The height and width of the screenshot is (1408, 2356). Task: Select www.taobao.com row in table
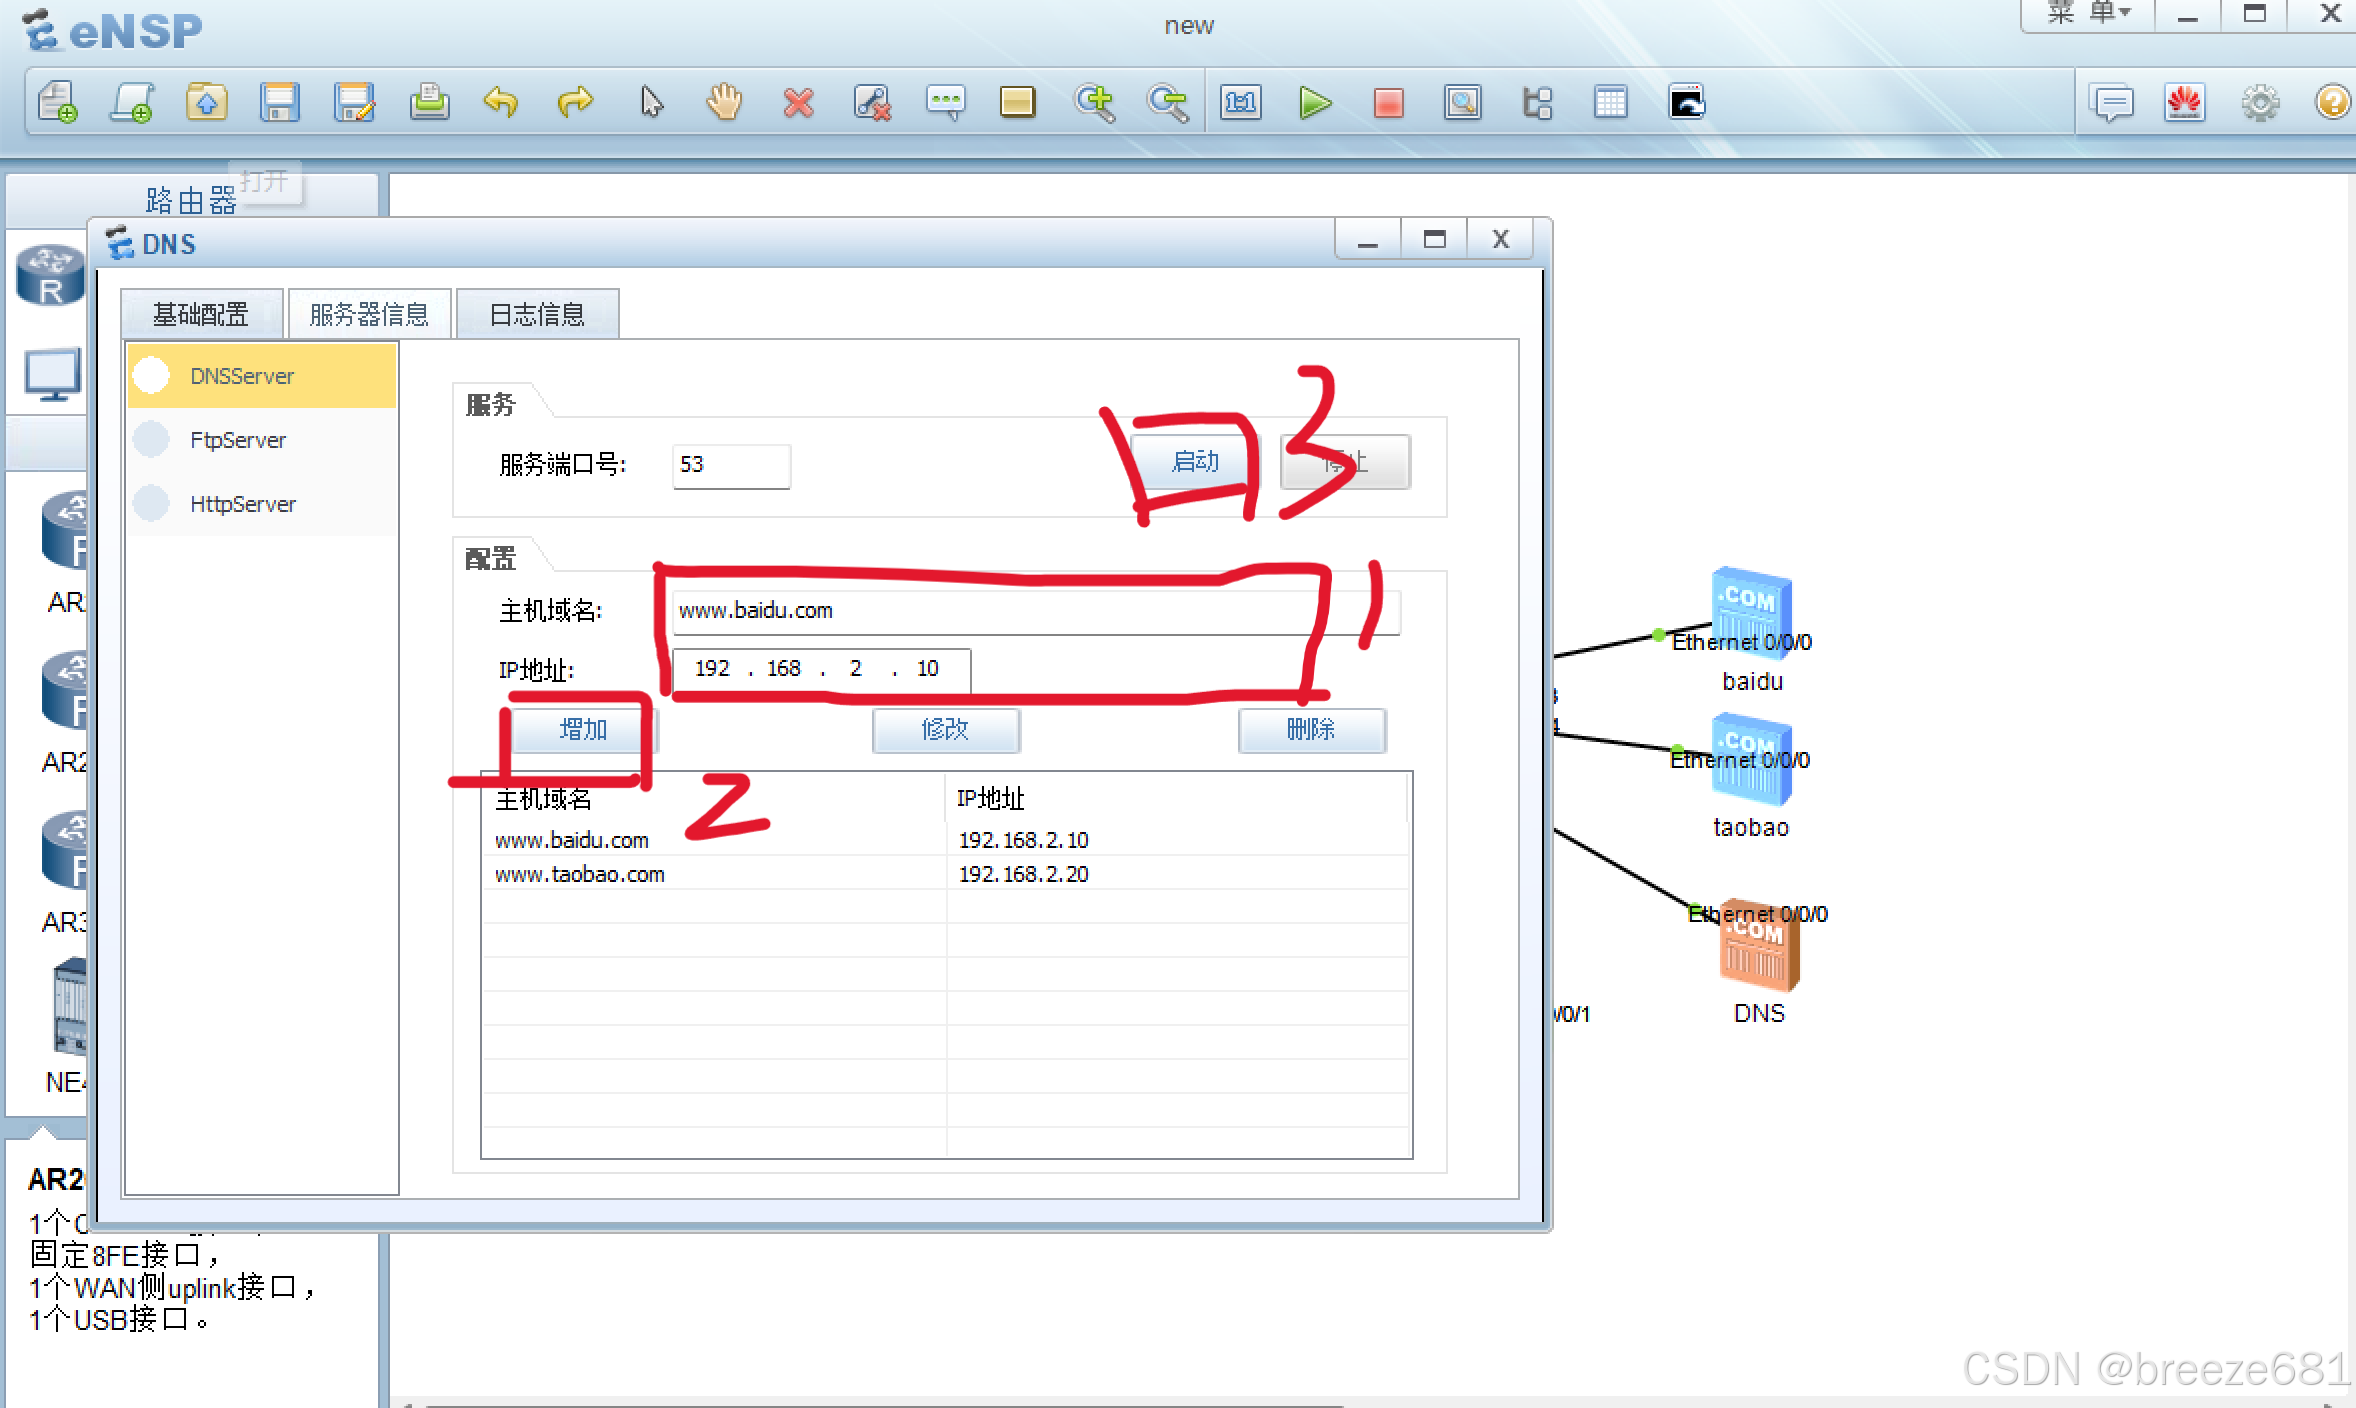[x=580, y=875]
